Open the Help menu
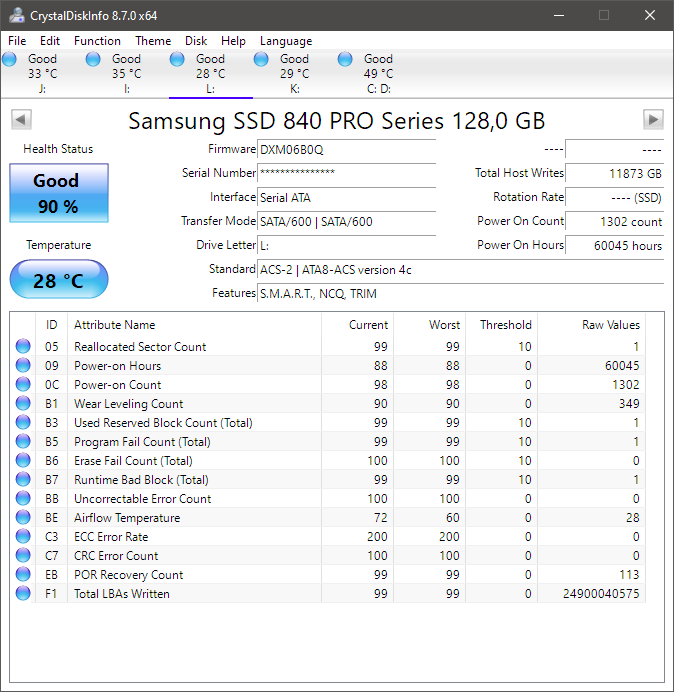This screenshot has height=692, width=674. (233, 41)
